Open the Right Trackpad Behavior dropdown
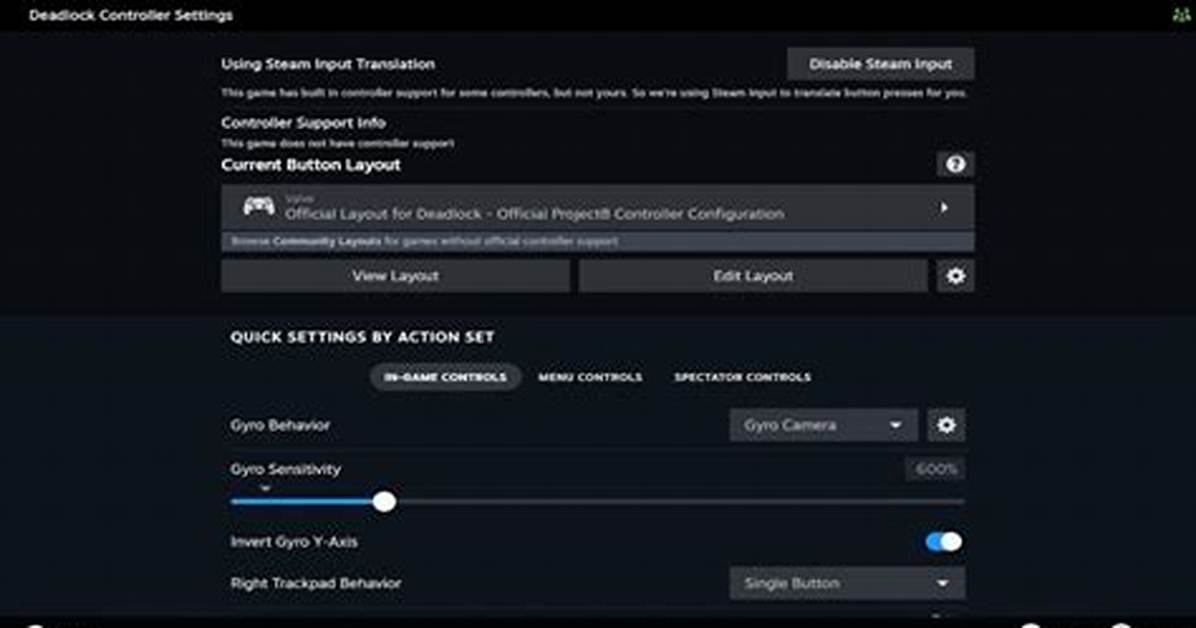The height and width of the screenshot is (628, 1196). (847, 583)
